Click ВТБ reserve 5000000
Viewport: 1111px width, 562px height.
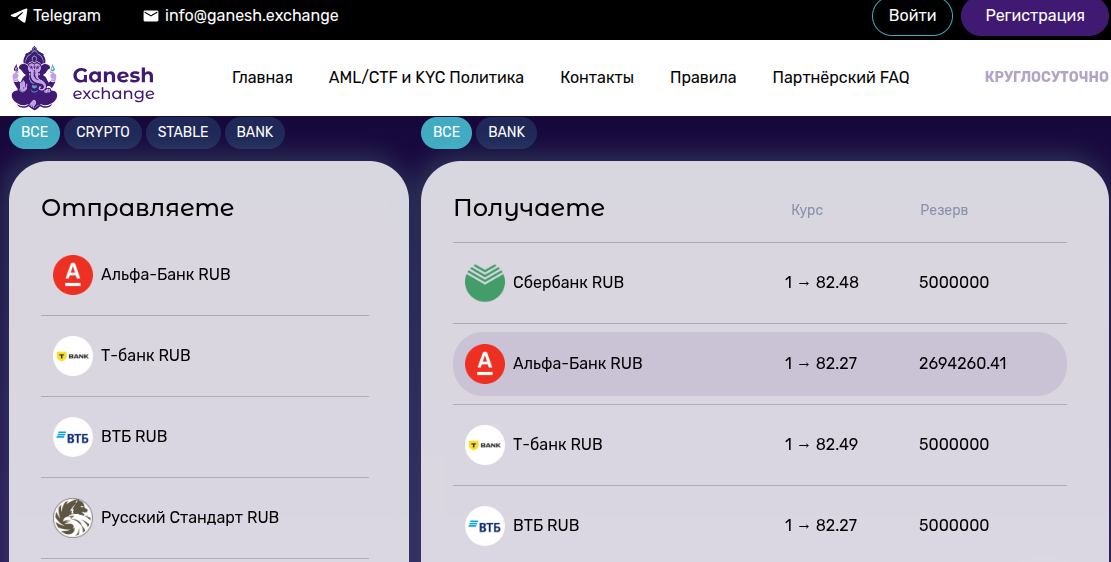point(954,525)
